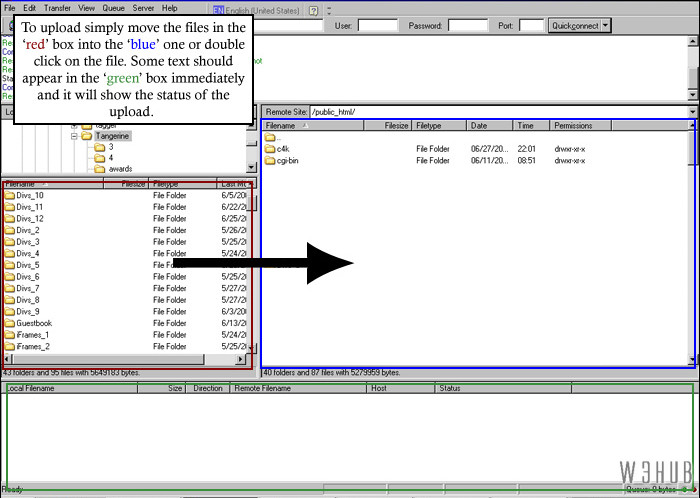Click message log scrollbar down arrow
This screenshot has height=498, width=700.
[692, 94]
